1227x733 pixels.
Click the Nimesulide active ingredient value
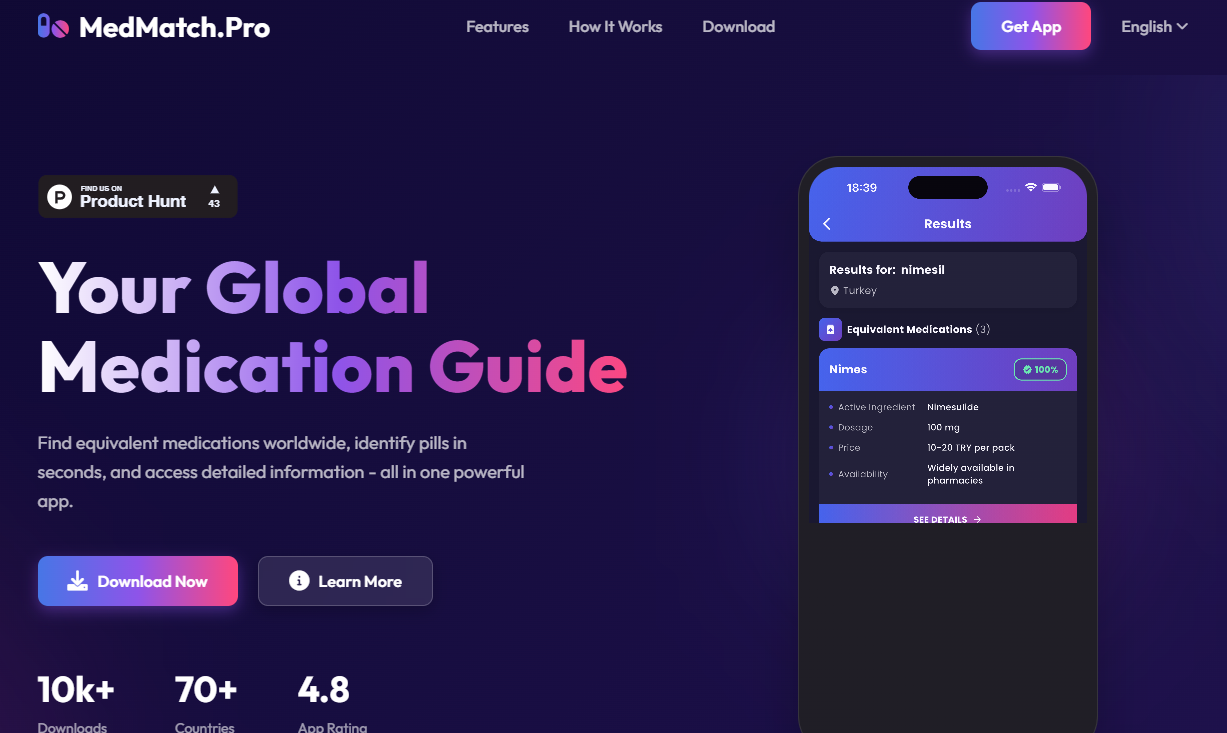click(x=953, y=407)
